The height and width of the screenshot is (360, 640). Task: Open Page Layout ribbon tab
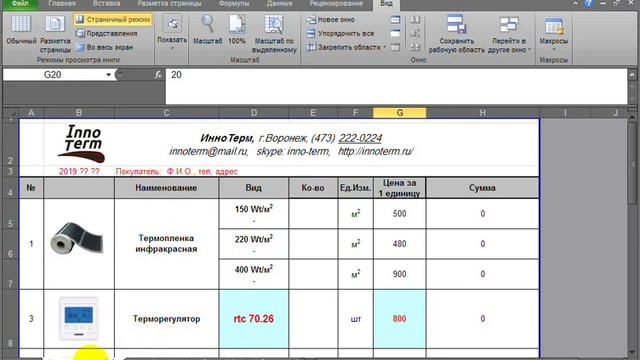coord(169,4)
